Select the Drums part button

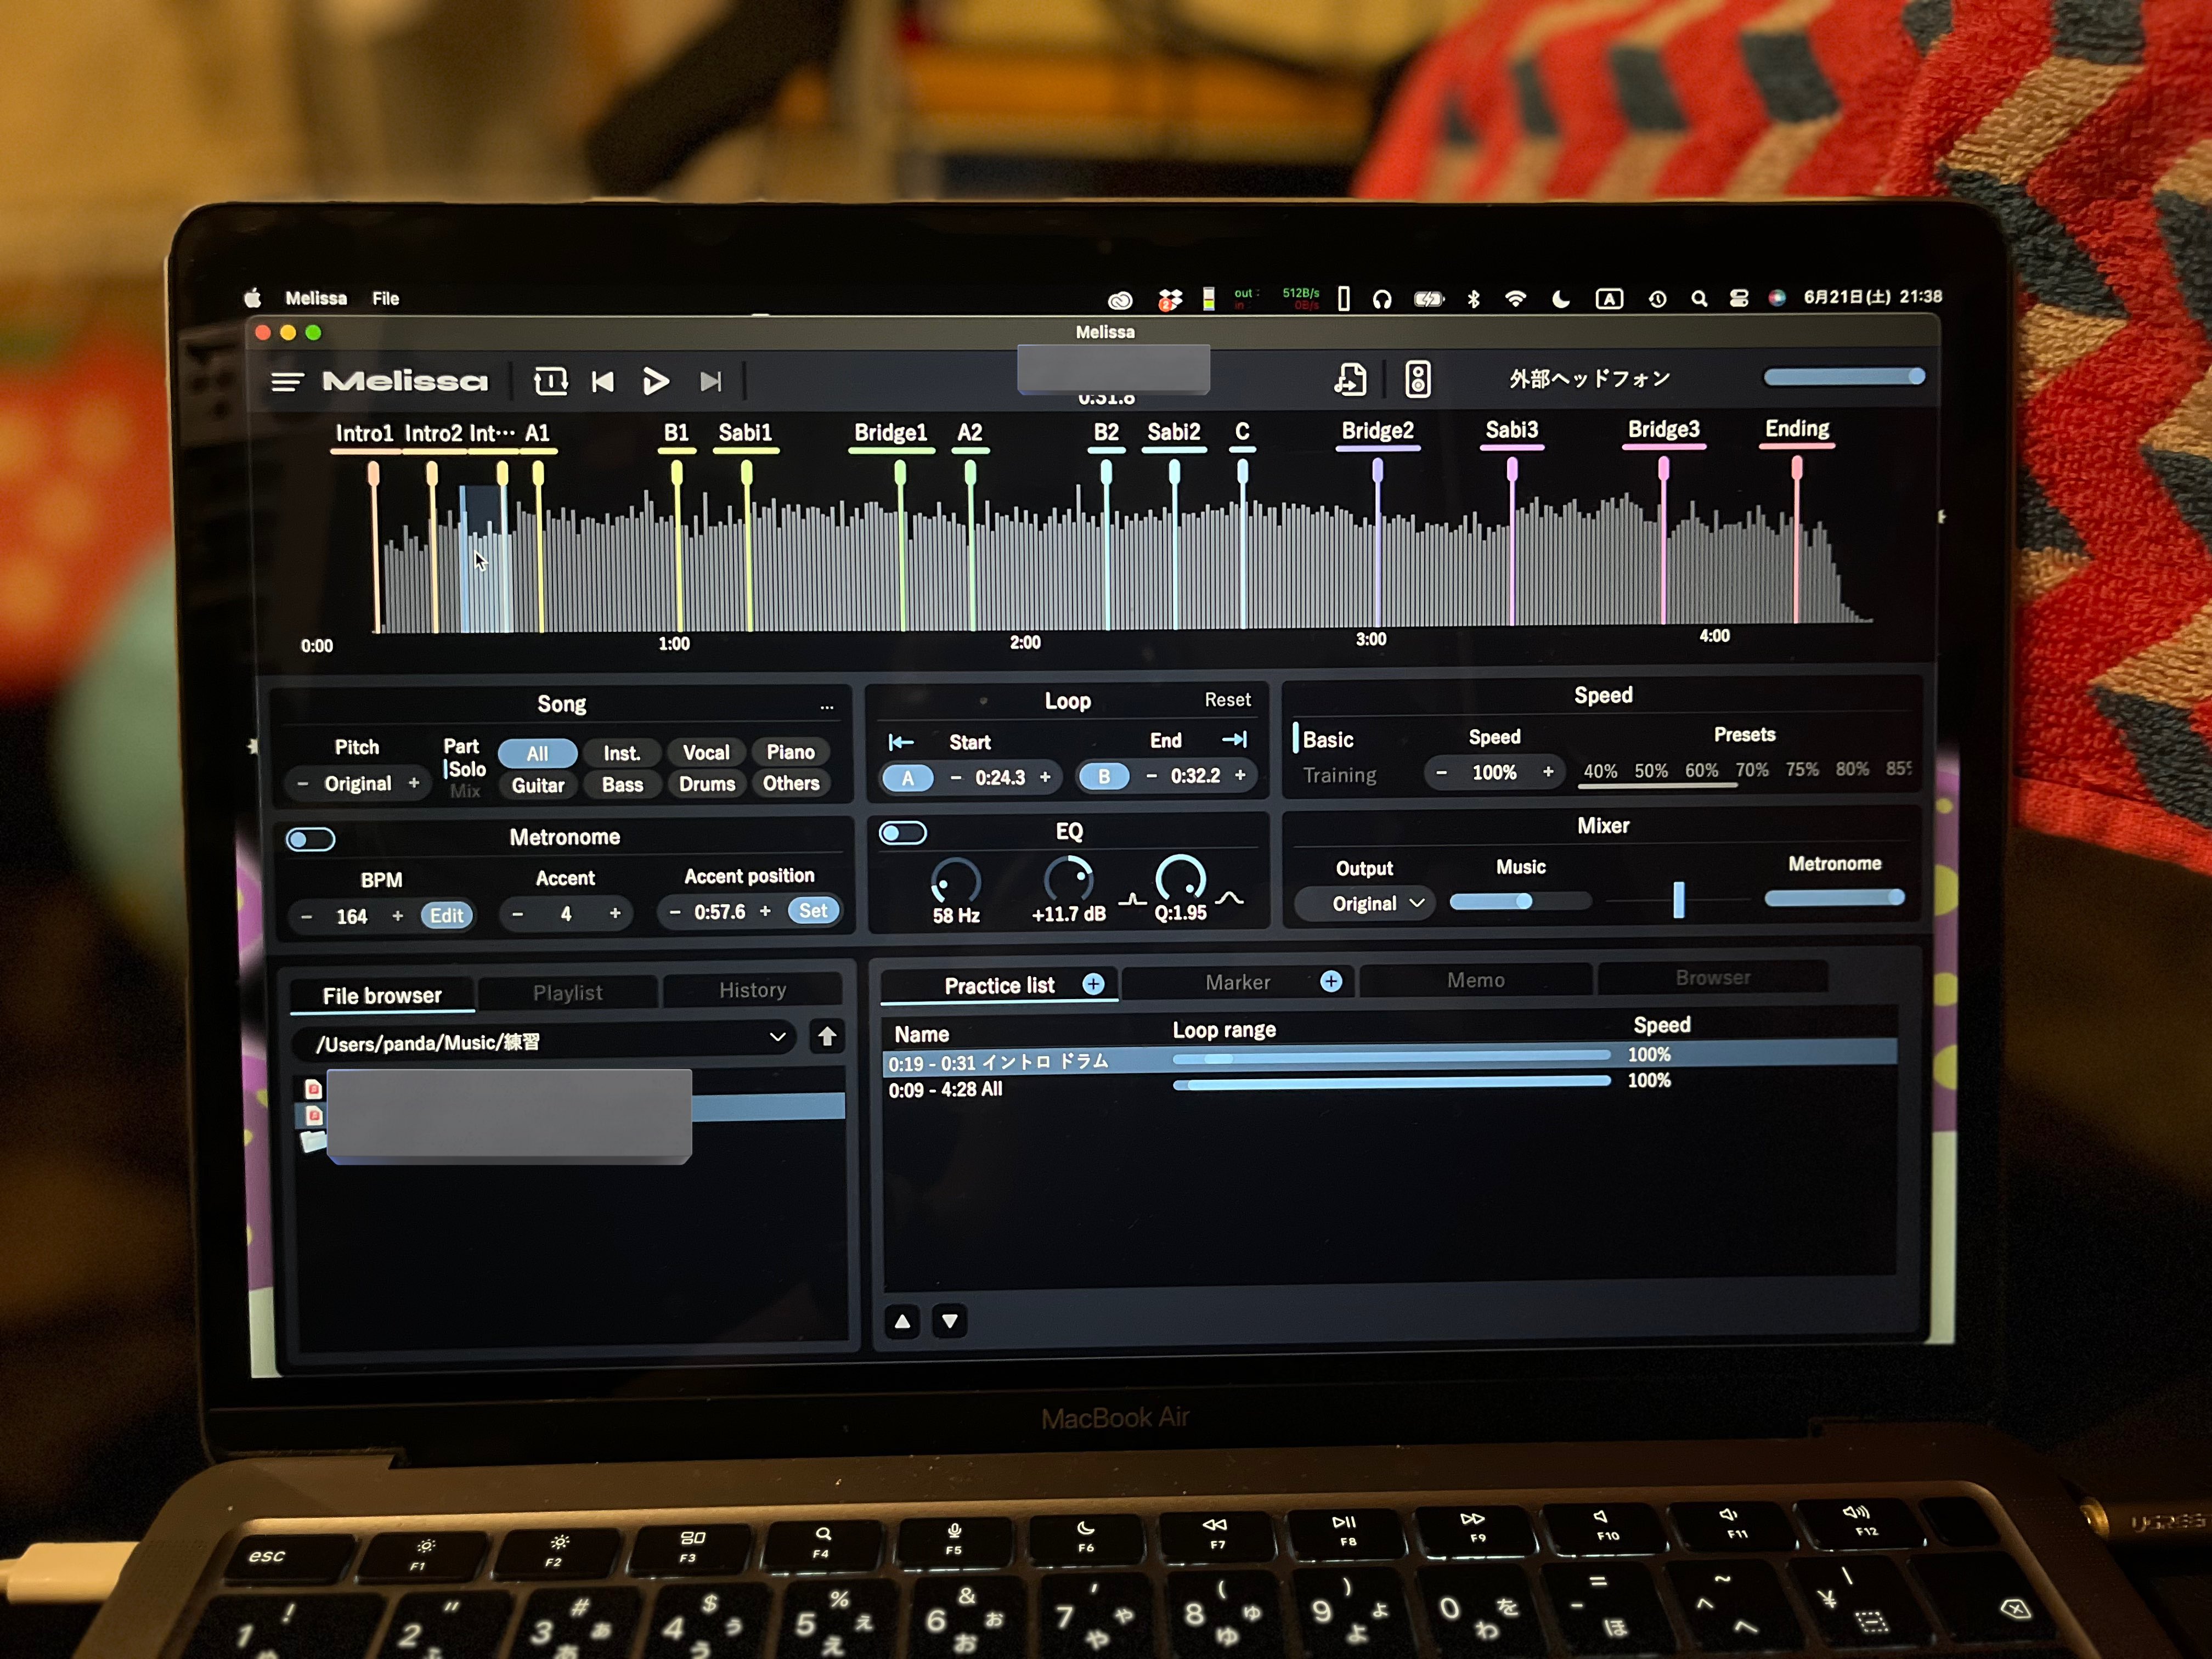pos(707,784)
